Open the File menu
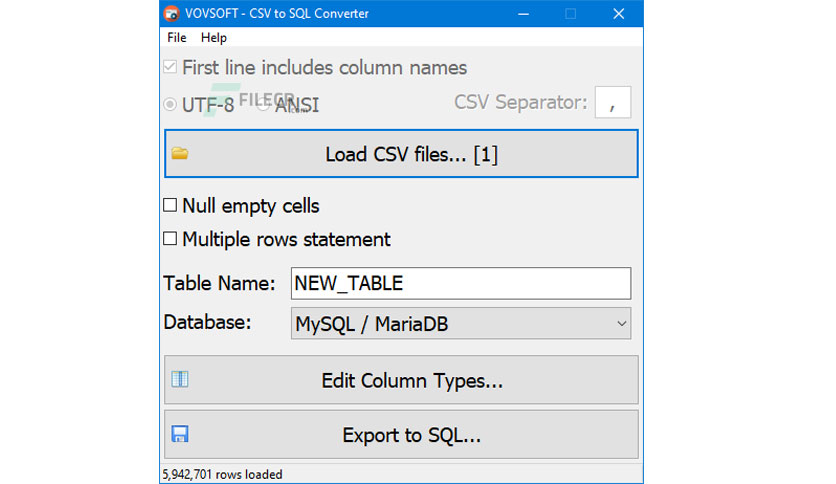This screenshot has height=484, width=836. click(x=176, y=38)
